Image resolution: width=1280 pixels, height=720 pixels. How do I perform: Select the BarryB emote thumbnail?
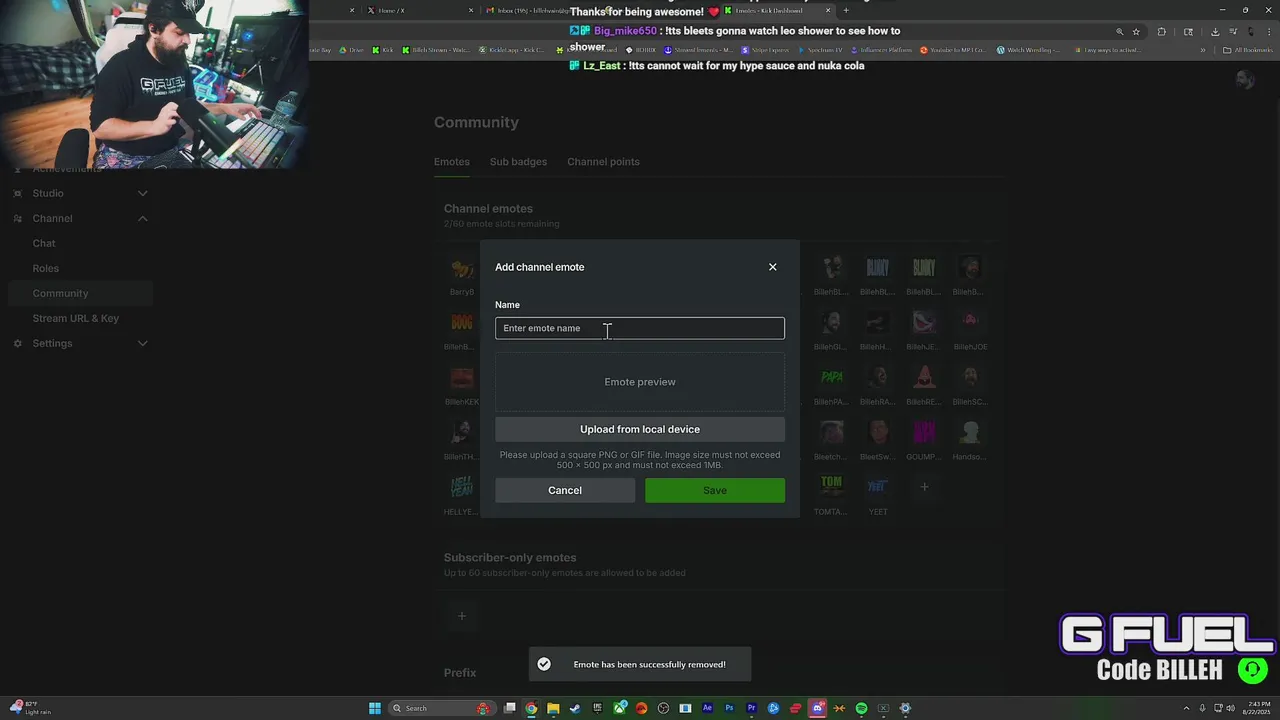coord(462,268)
